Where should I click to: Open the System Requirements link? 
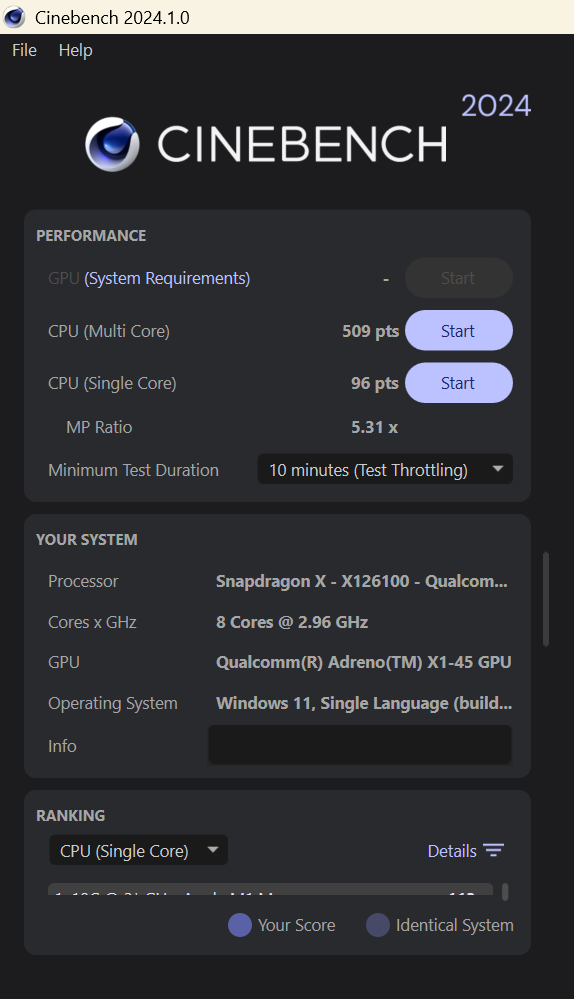[x=167, y=278]
